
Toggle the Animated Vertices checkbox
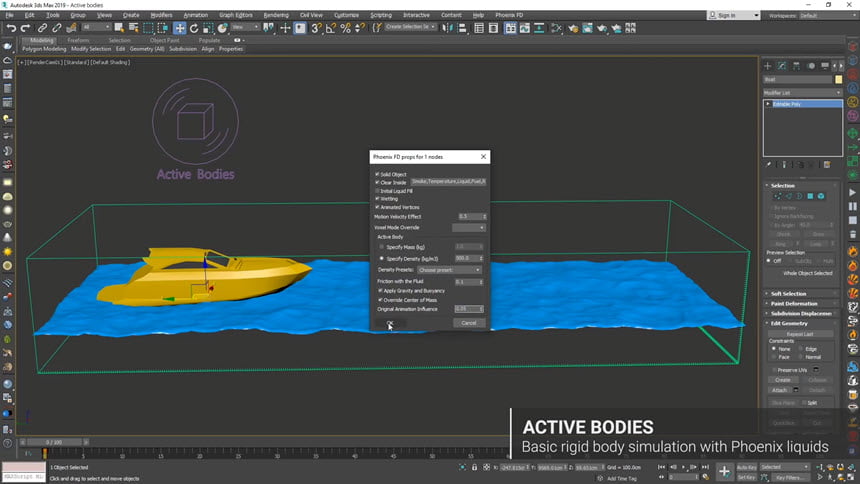[377, 207]
